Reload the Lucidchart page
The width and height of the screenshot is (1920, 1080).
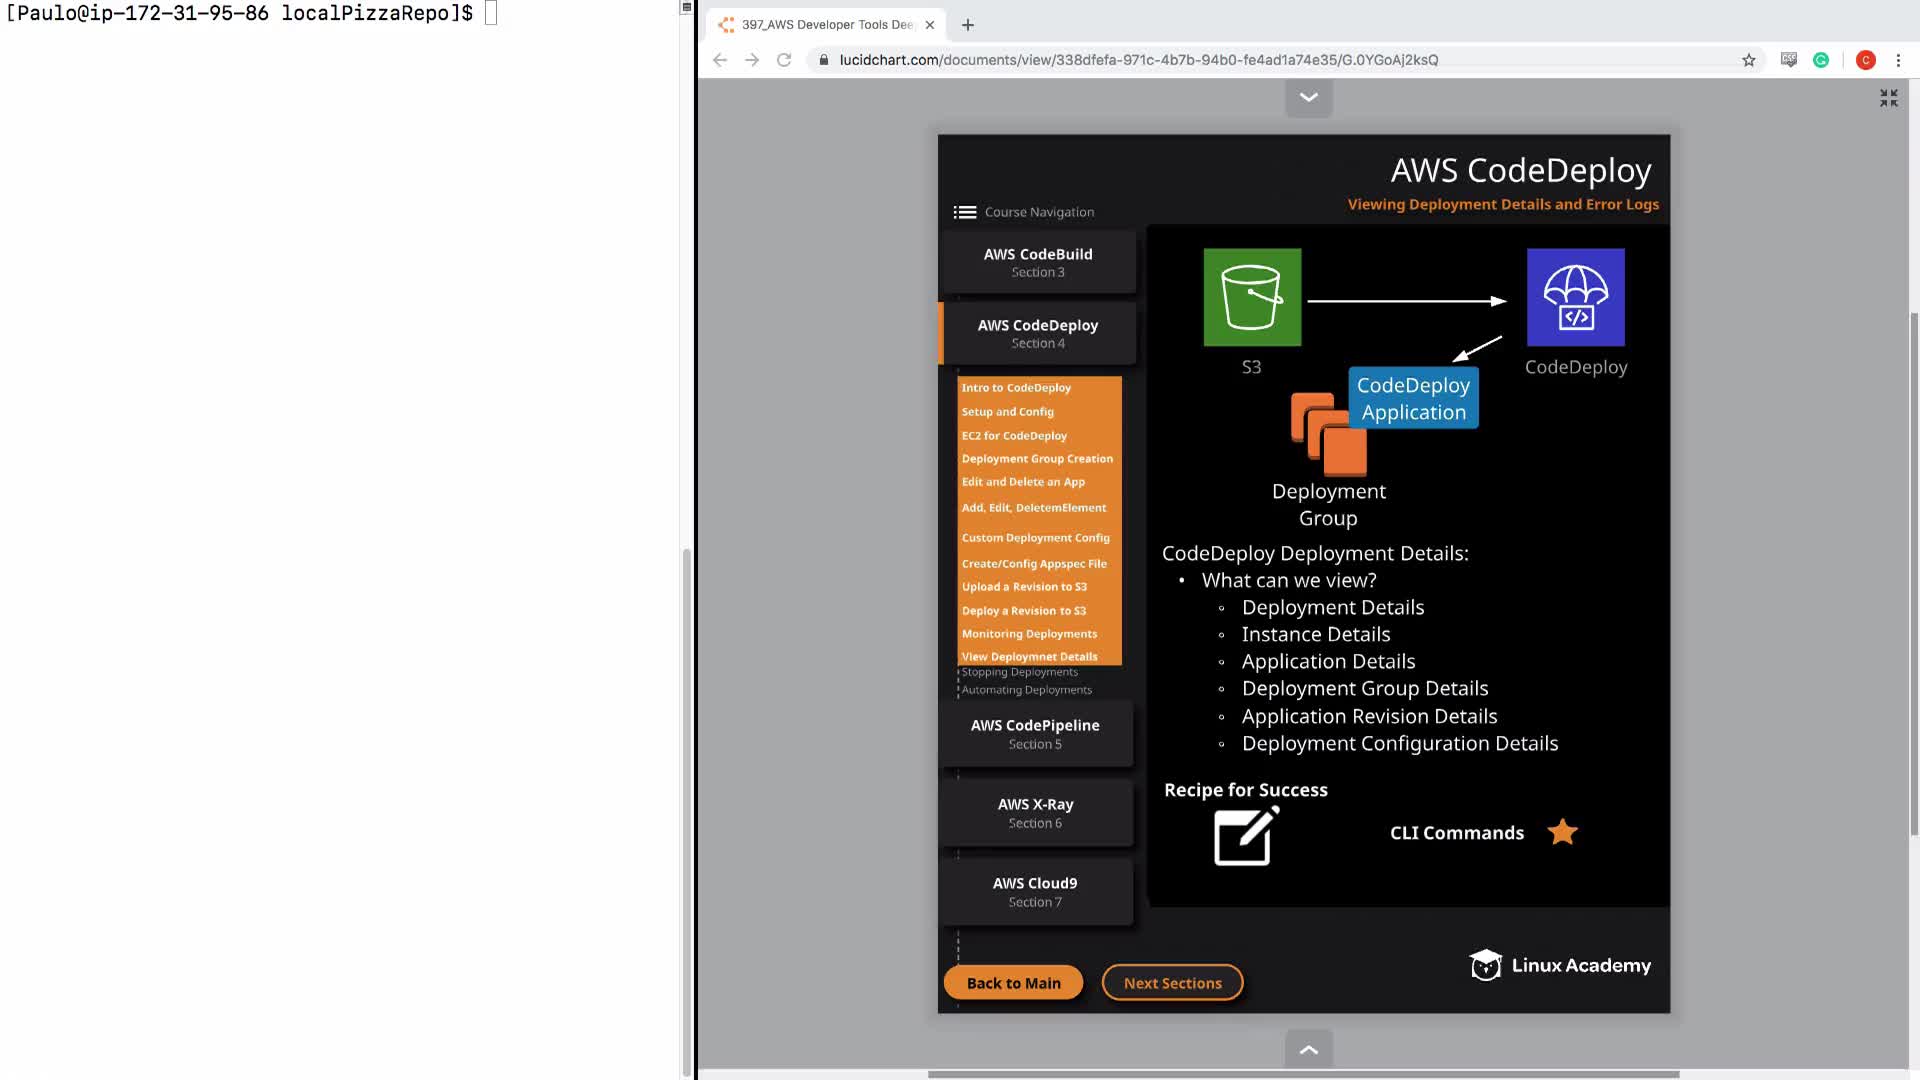(x=784, y=60)
